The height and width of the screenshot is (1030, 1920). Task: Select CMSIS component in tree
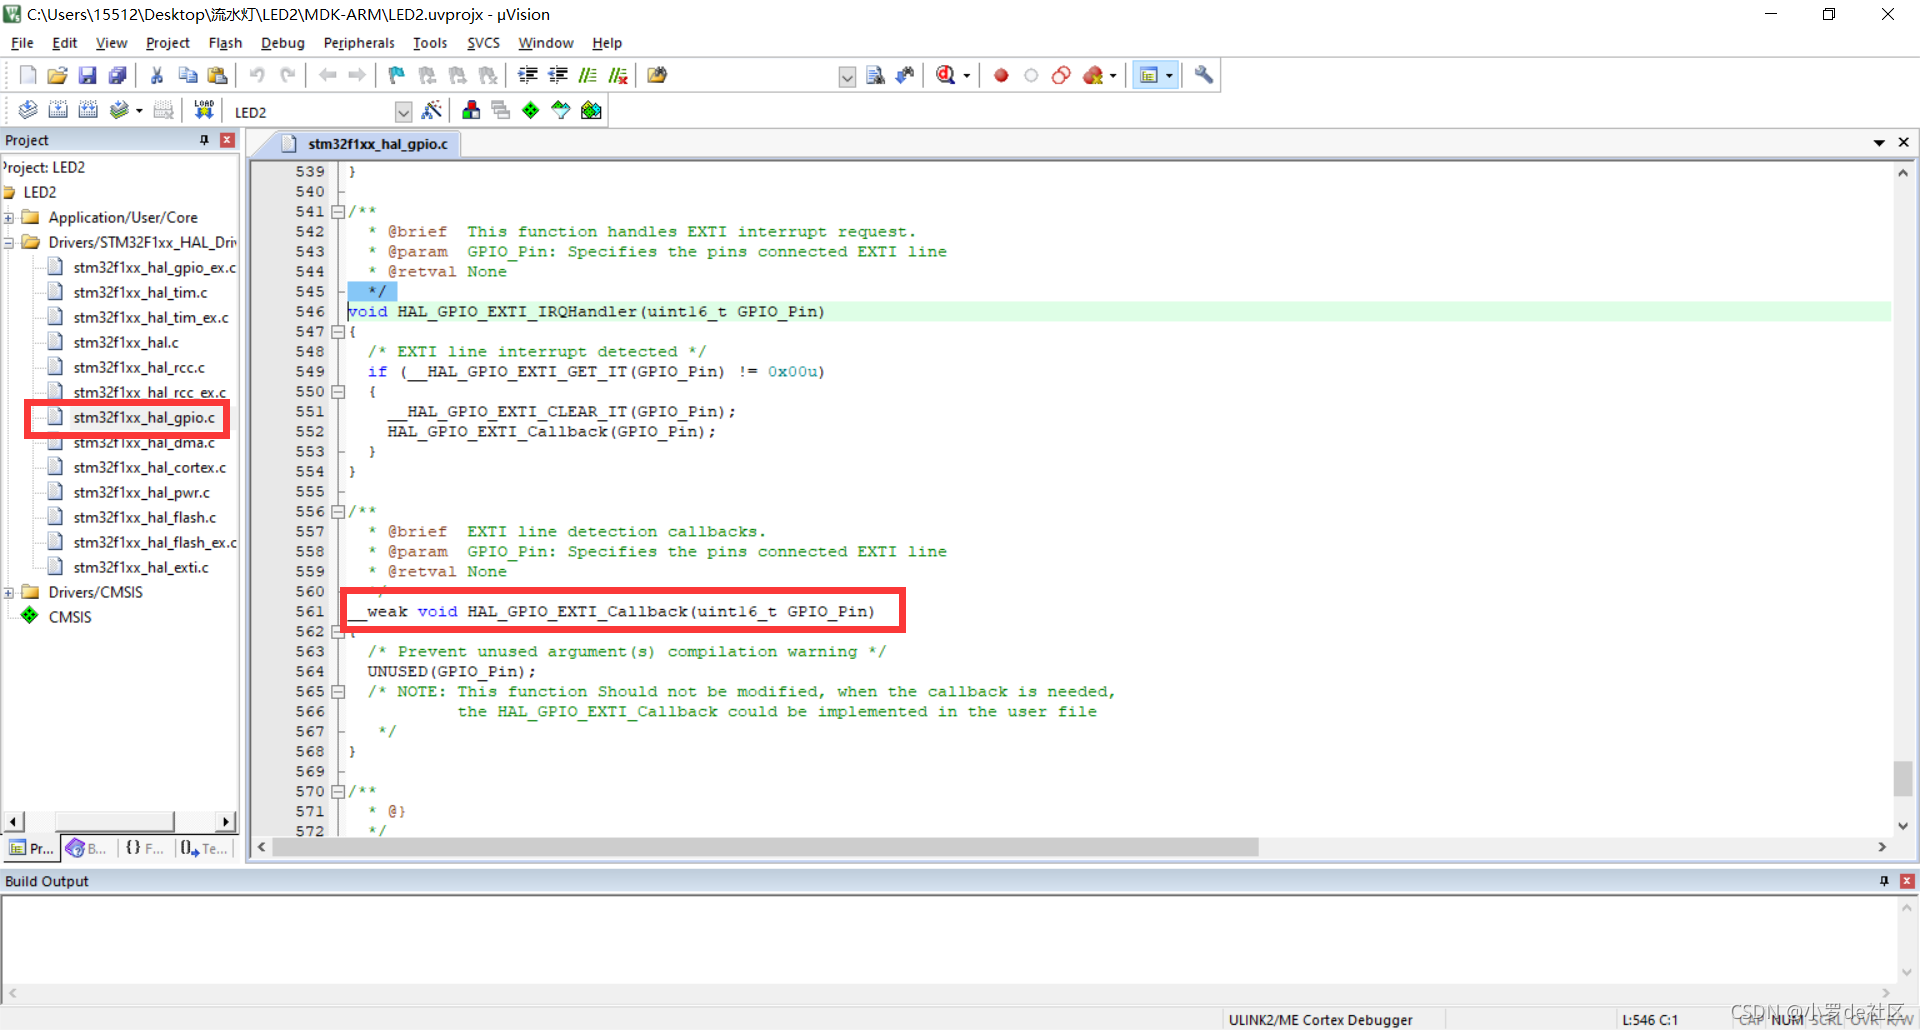(x=70, y=618)
